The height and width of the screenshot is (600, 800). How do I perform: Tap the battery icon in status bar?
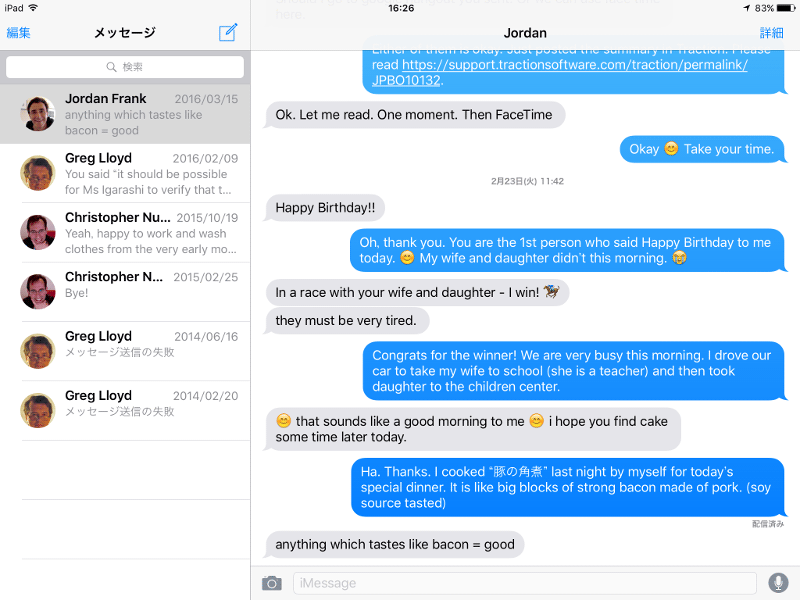786,8
